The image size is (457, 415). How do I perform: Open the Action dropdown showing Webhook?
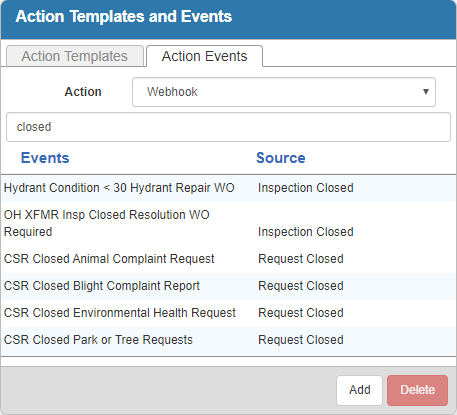coord(284,92)
